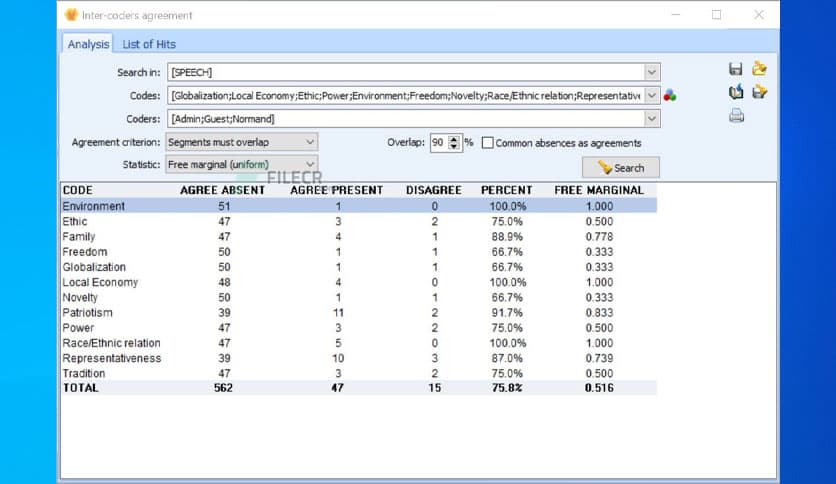This screenshot has height=484, width=836.
Task: Open the Agreement criterion dropdown
Action: (x=242, y=142)
